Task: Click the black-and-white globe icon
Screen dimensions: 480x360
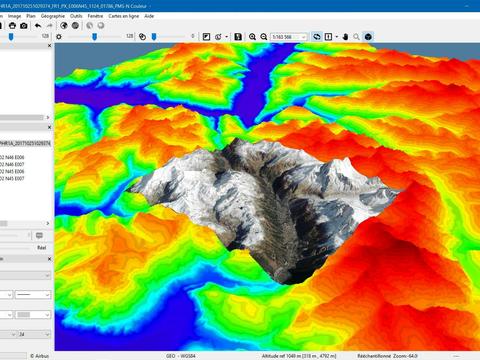Action: click(x=64, y=26)
